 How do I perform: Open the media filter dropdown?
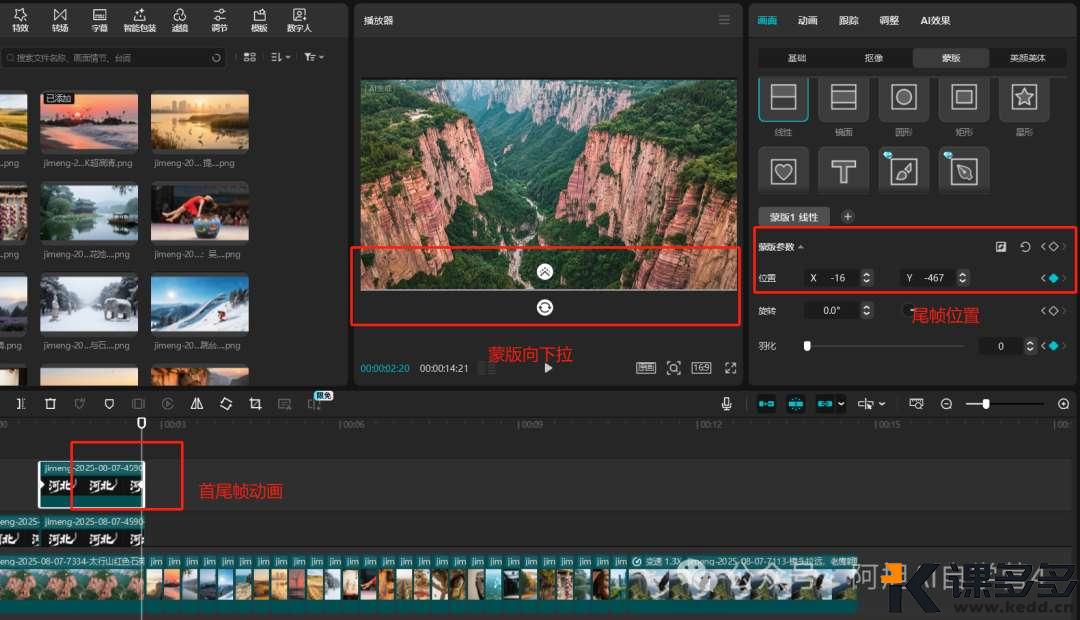(313, 57)
